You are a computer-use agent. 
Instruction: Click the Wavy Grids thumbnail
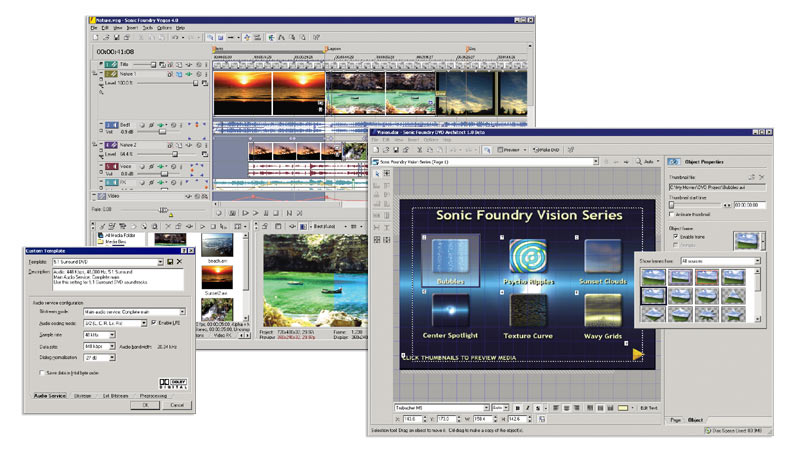point(603,310)
